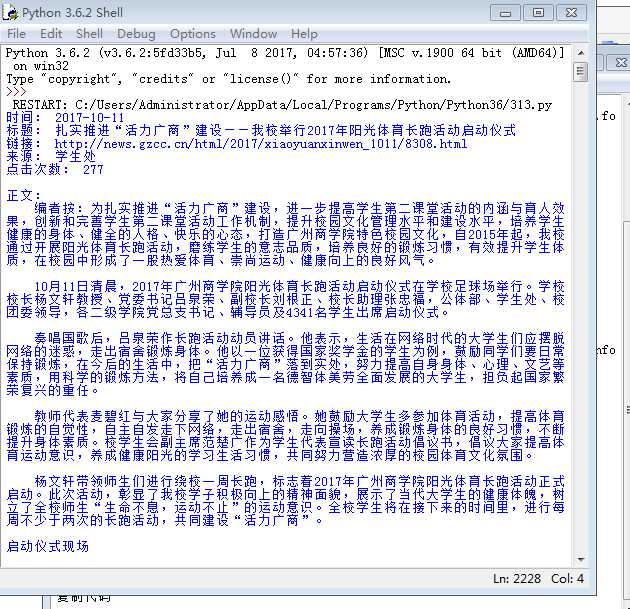Click the scrollbar down arrow
The width and height of the screenshot is (630, 609).
coord(581,559)
